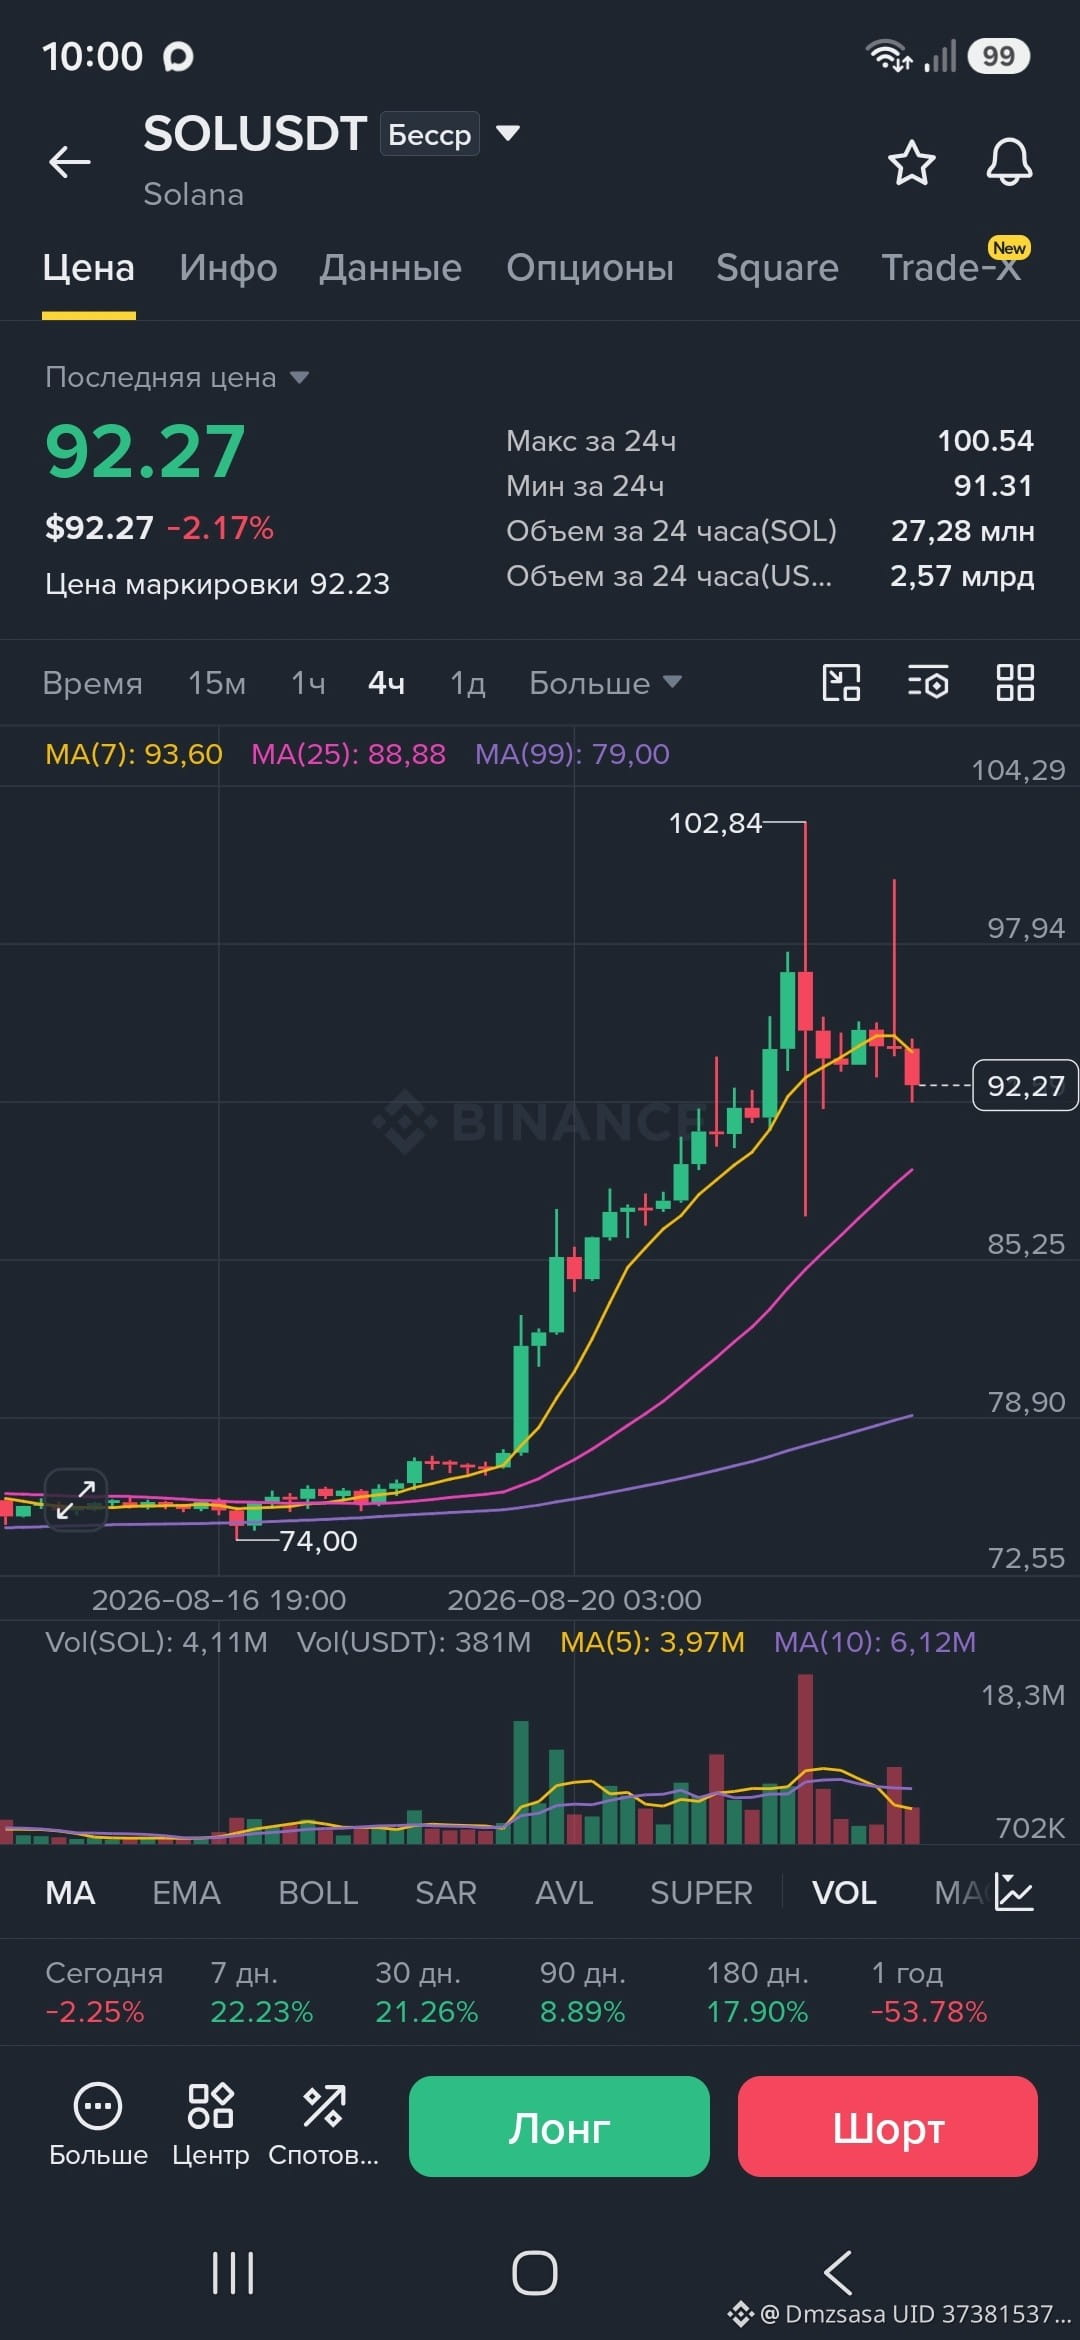This screenshot has width=1080, height=2340.
Task: Open the chart layout grid icon
Action: click(1015, 683)
